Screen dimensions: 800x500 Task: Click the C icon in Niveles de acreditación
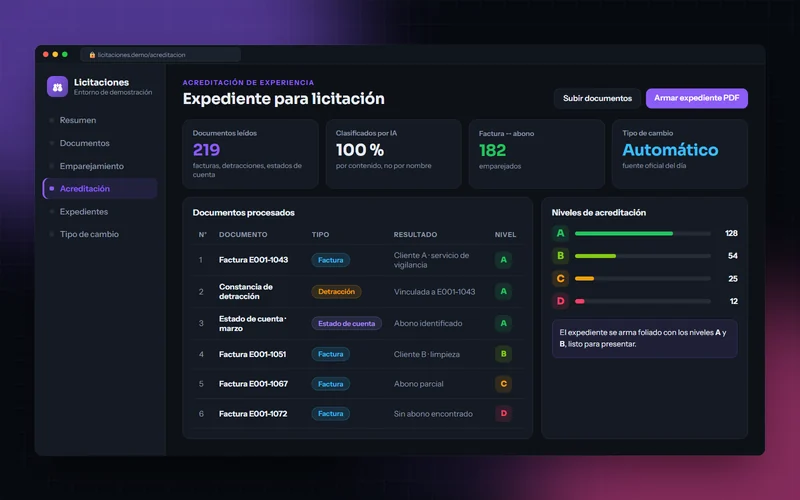tap(560, 279)
